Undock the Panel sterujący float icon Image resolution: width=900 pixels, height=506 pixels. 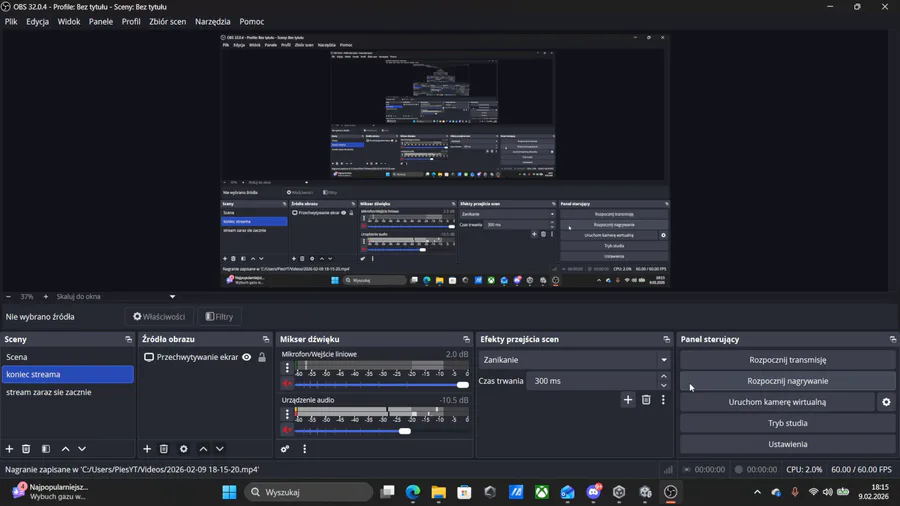pyautogui.click(x=893, y=340)
